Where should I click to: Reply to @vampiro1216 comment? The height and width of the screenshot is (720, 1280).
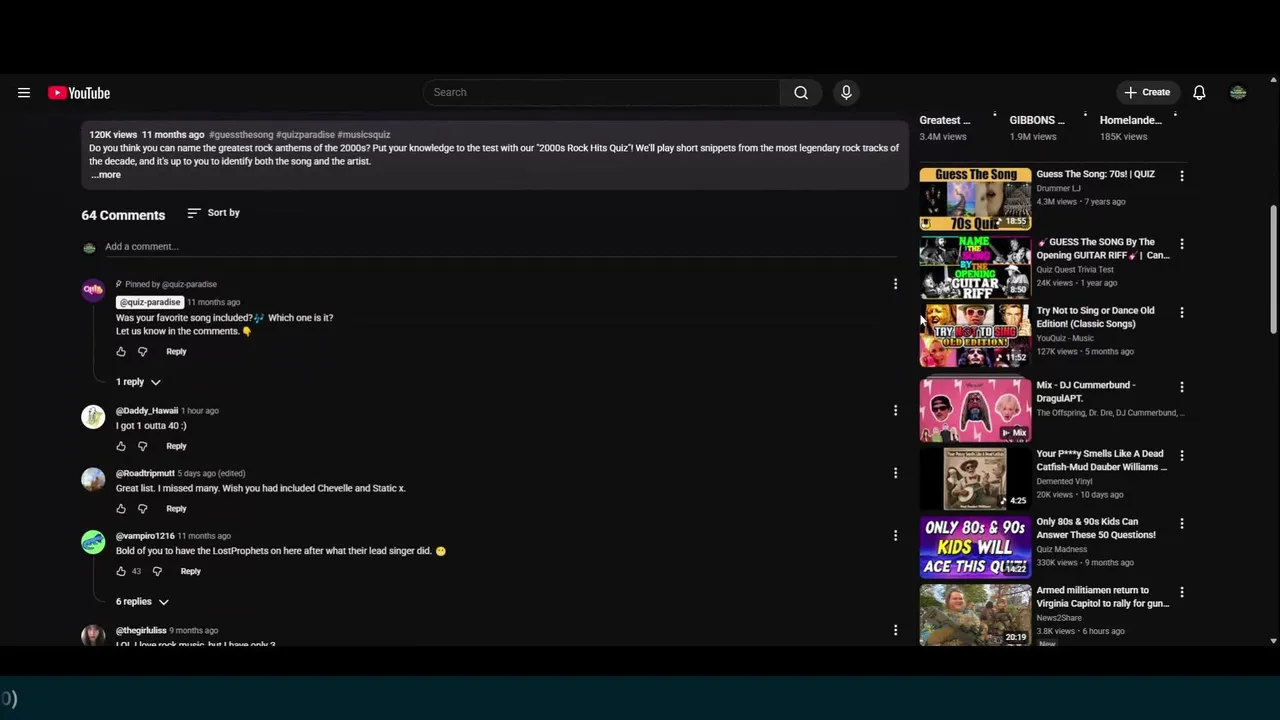pyautogui.click(x=190, y=572)
